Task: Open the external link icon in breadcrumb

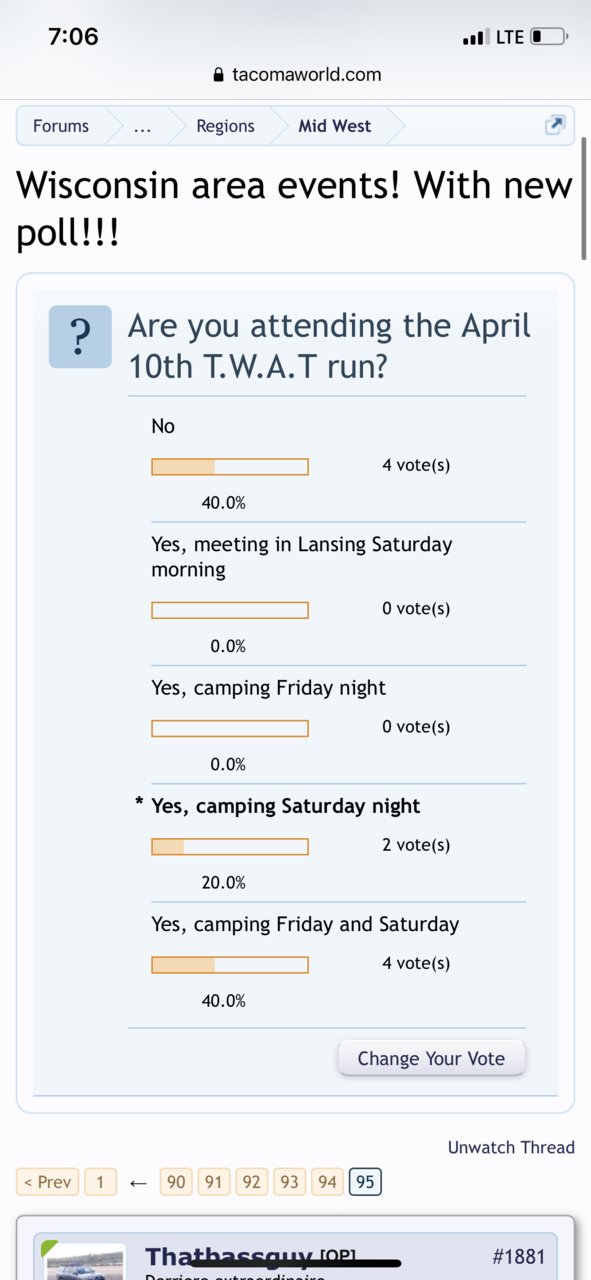Action: 554,125
